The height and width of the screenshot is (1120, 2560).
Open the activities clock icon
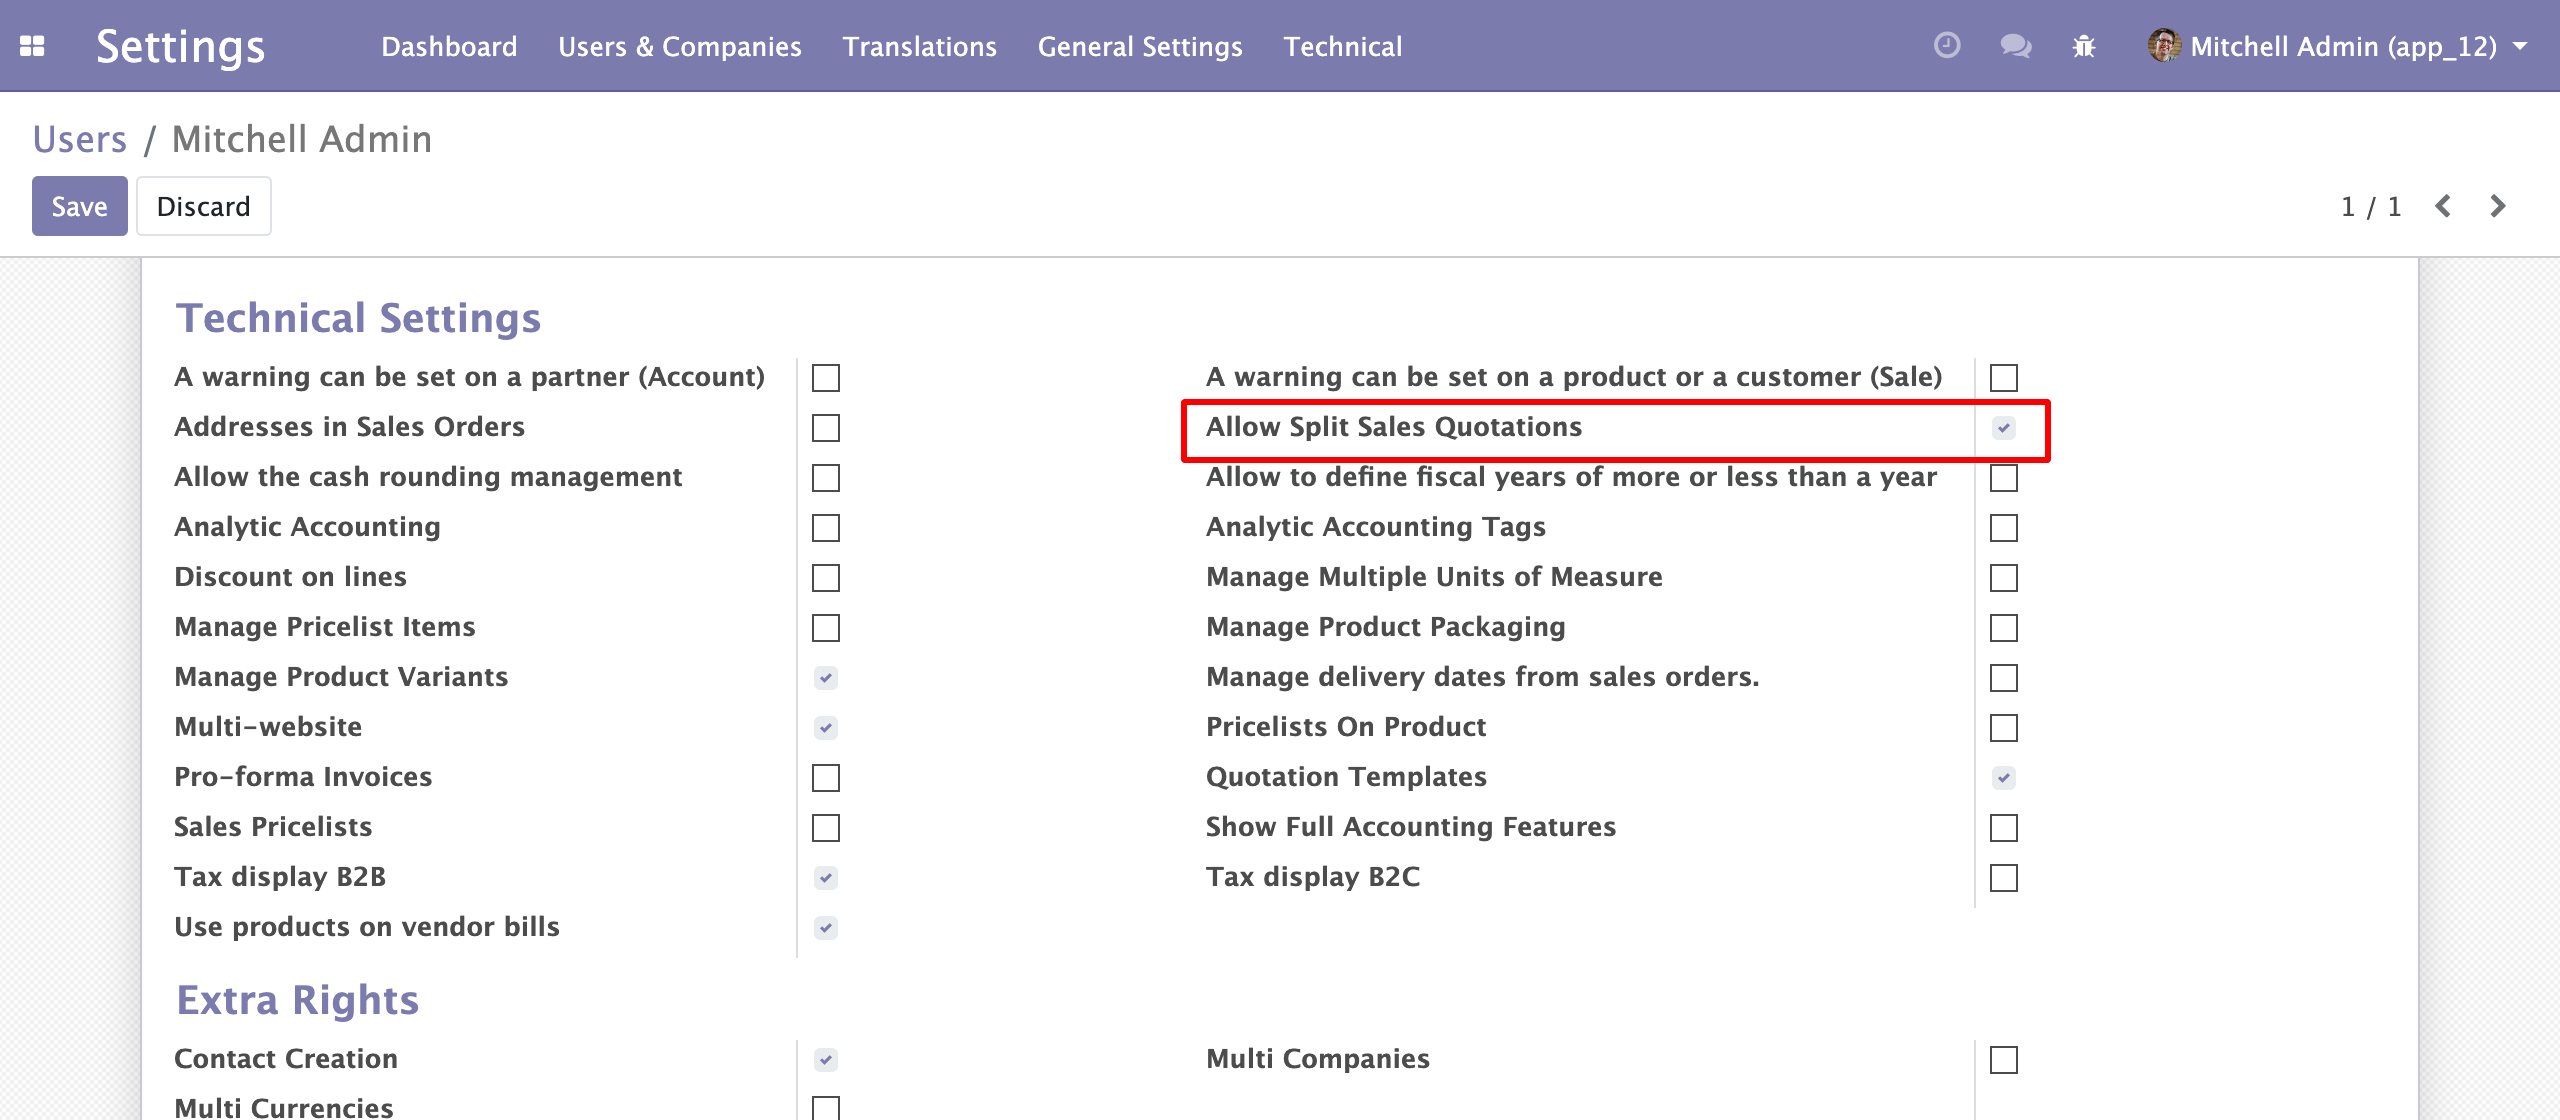tap(1946, 46)
